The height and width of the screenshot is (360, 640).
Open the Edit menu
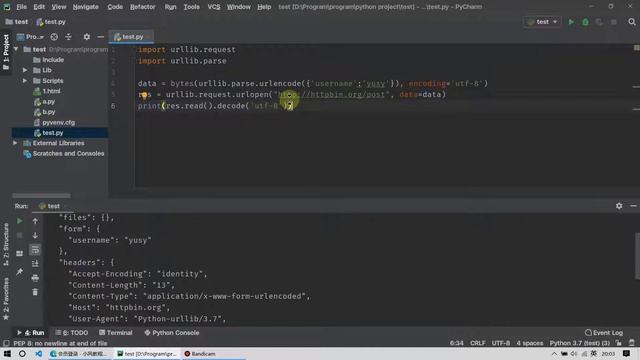(39, 7)
